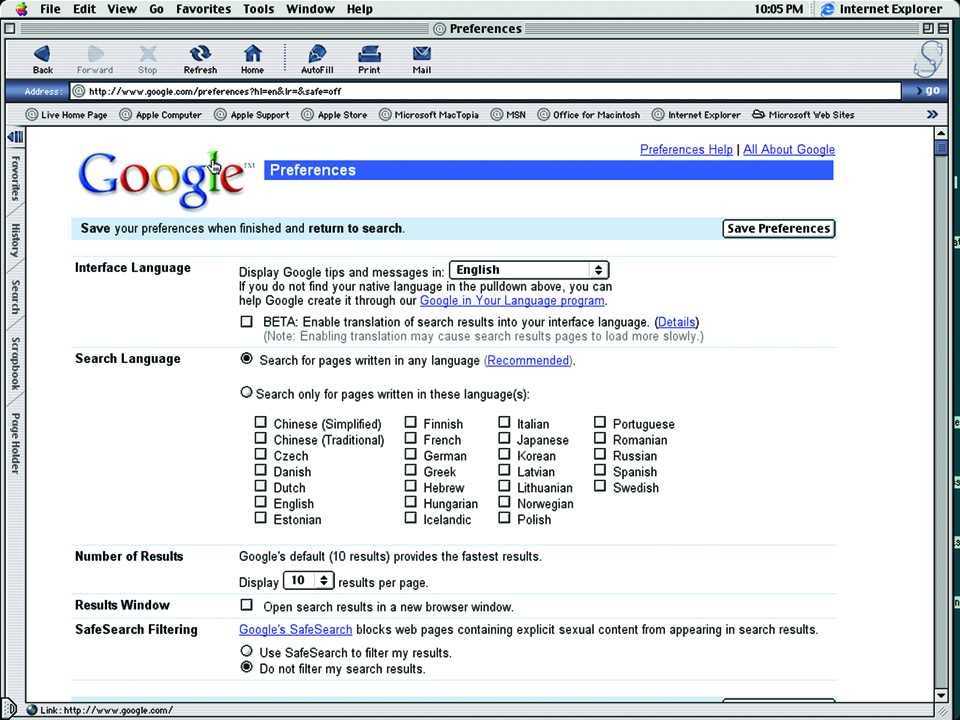Click the vertical scrollbar down arrow

point(942,694)
